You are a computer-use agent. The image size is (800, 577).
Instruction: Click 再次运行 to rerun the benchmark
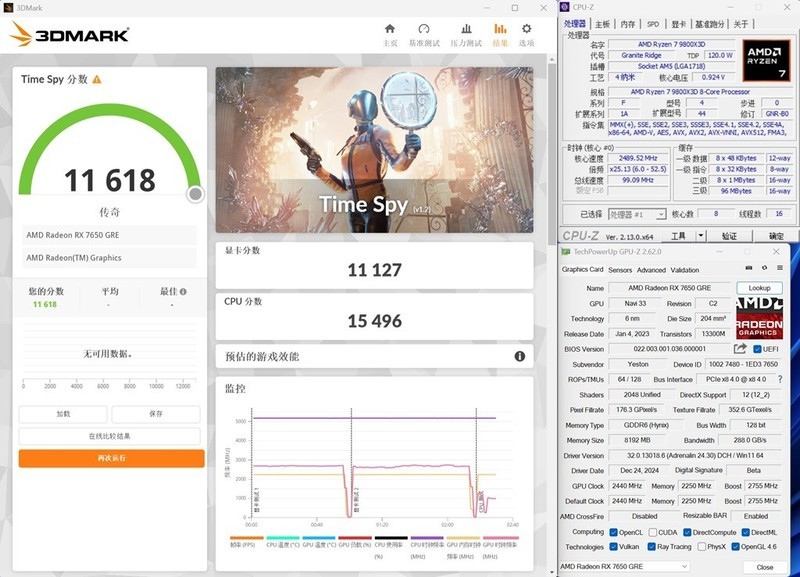(111, 458)
